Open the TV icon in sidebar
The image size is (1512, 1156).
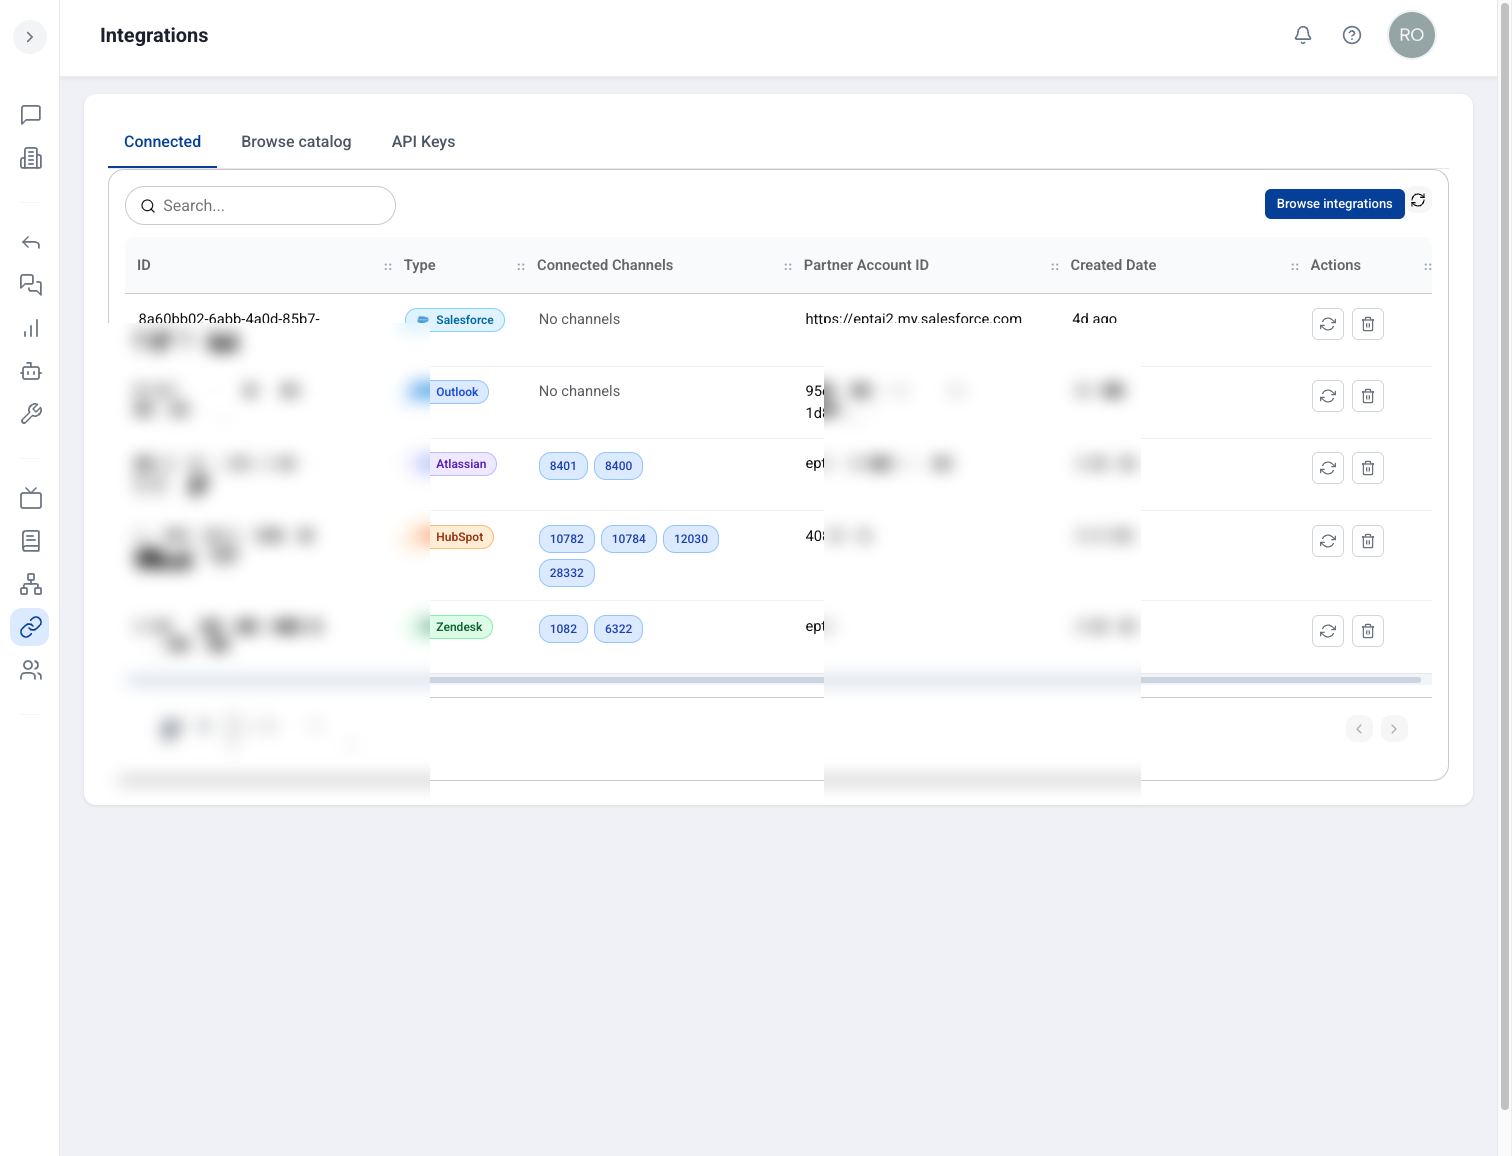(31, 498)
